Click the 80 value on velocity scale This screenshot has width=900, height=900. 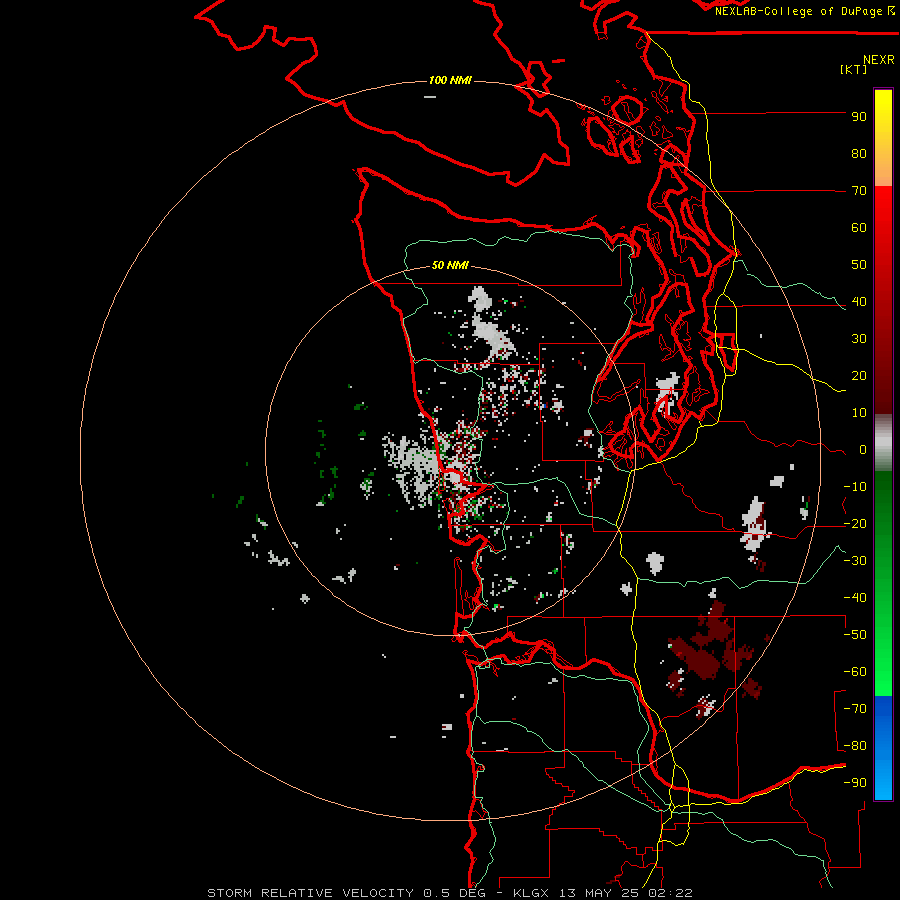tap(859, 154)
